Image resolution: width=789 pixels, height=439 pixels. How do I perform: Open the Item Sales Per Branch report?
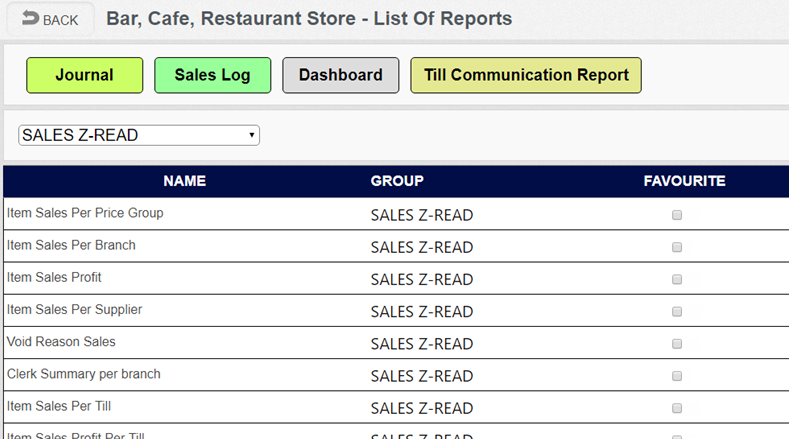71,245
